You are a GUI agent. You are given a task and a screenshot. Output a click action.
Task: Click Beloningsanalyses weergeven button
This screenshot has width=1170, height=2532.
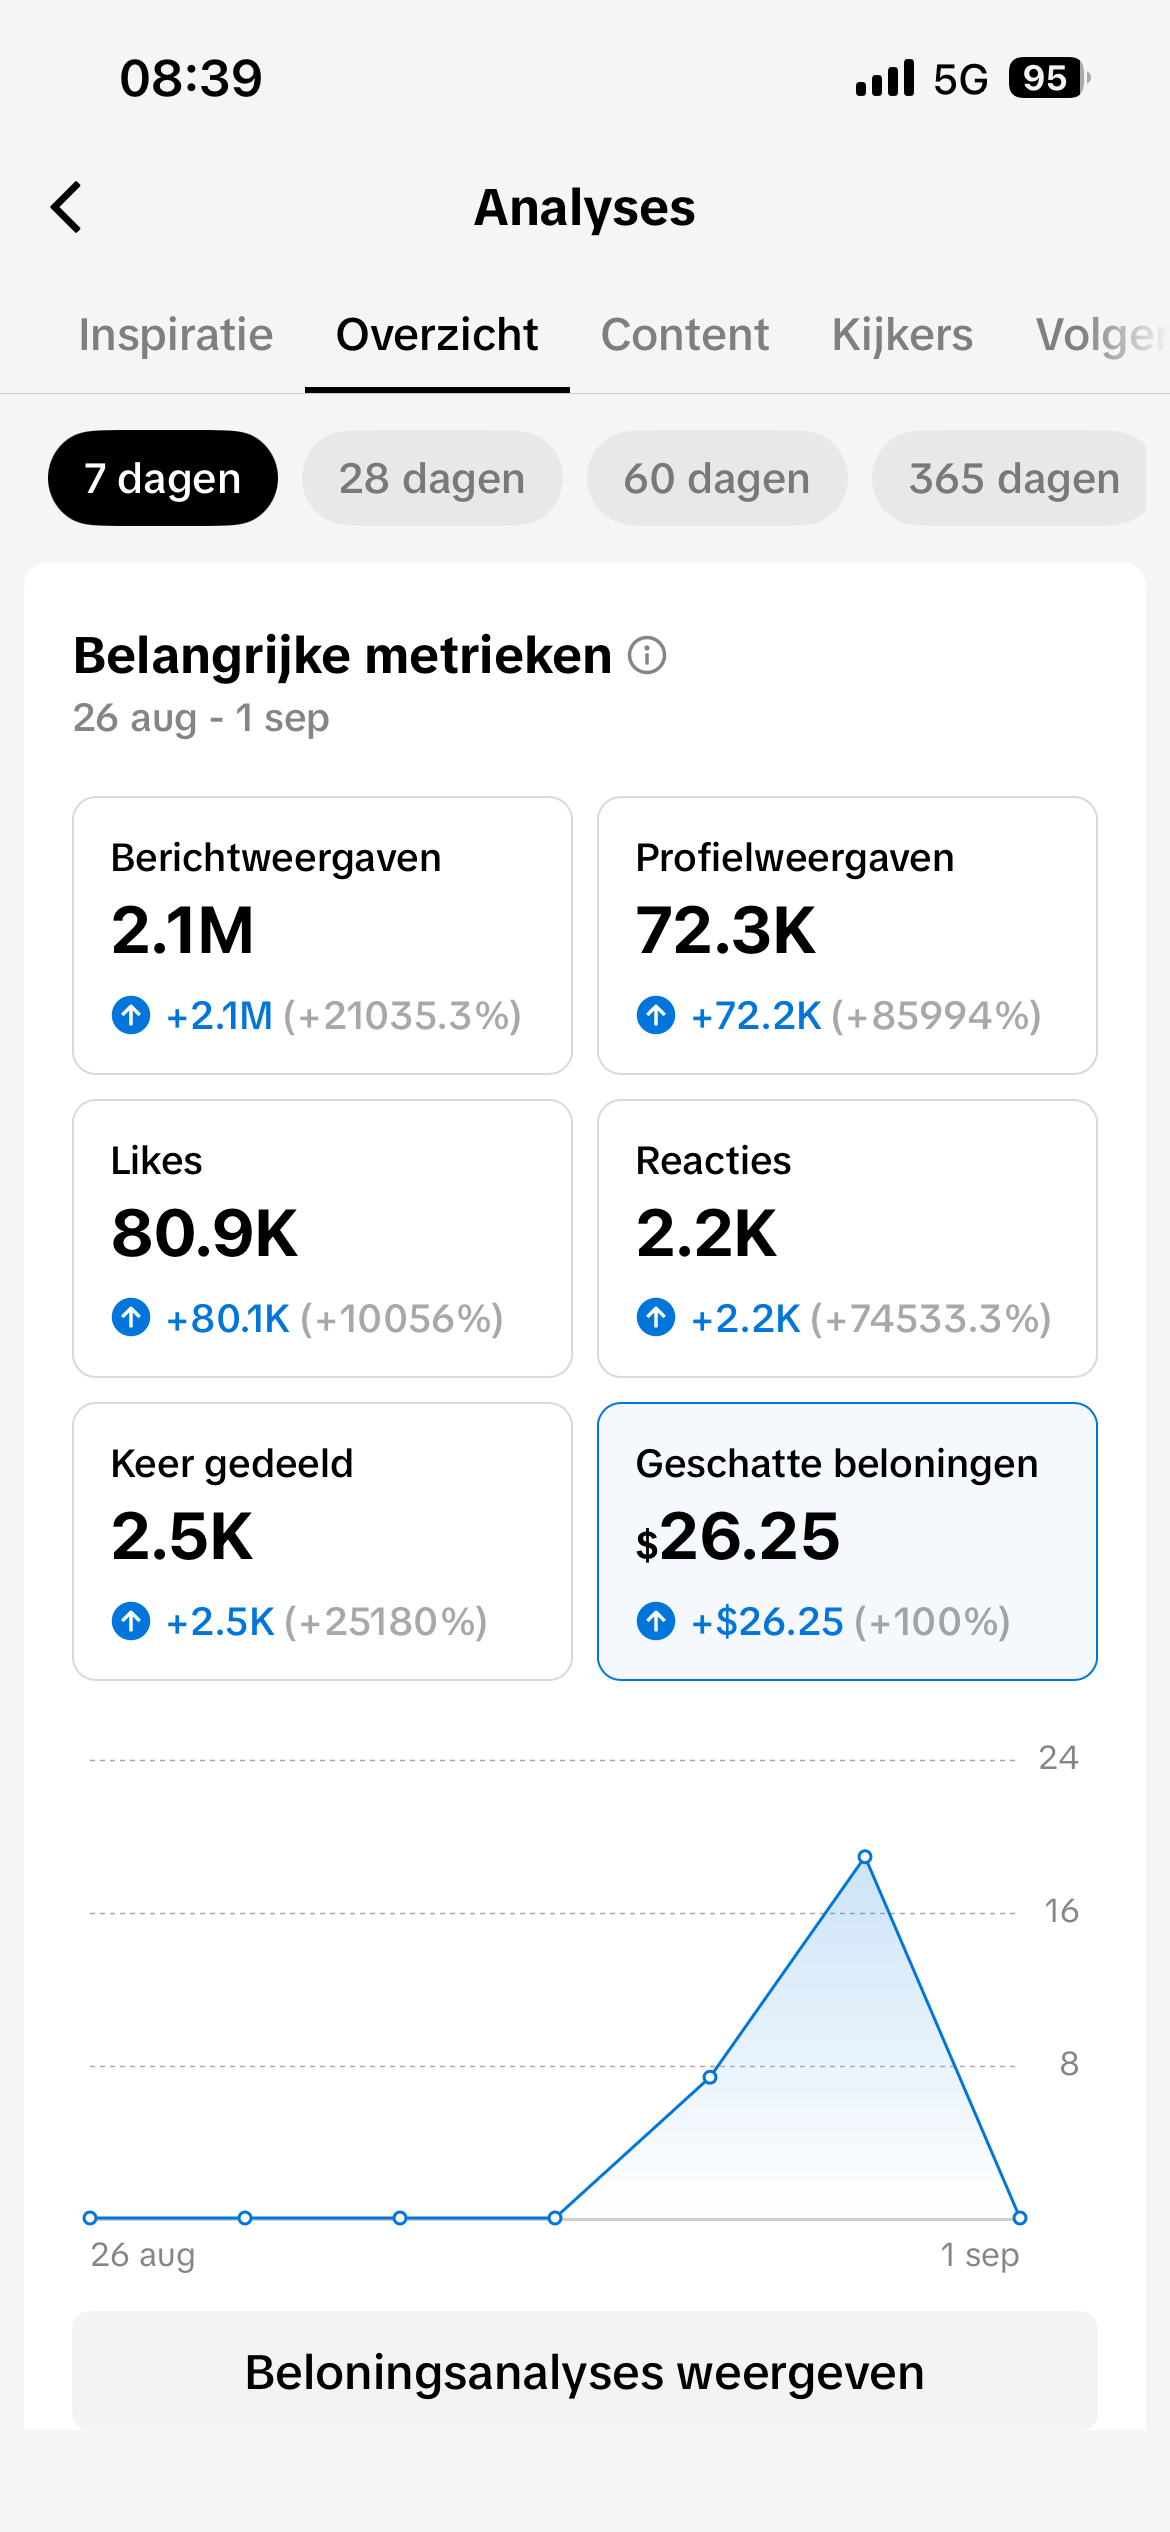pyautogui.click(x=585, y=2372)
